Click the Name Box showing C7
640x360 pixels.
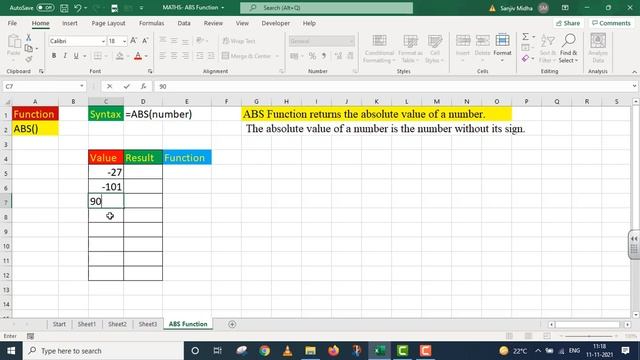coord(41,86)
